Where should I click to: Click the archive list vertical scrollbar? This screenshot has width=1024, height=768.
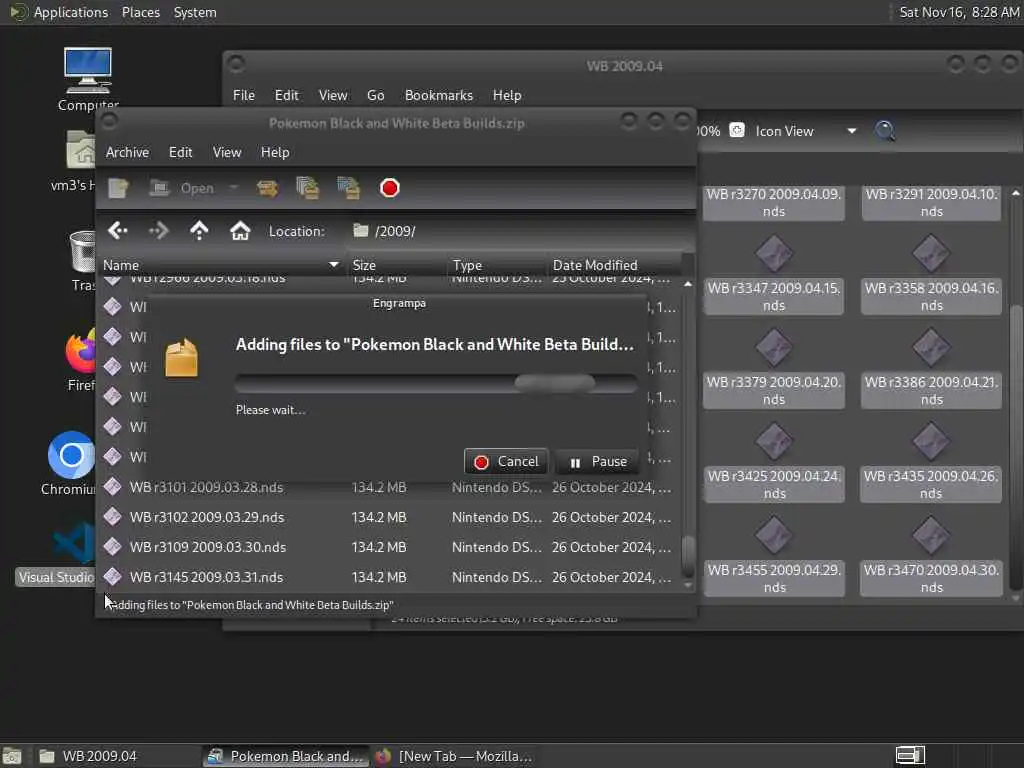[x=688, y=555]
